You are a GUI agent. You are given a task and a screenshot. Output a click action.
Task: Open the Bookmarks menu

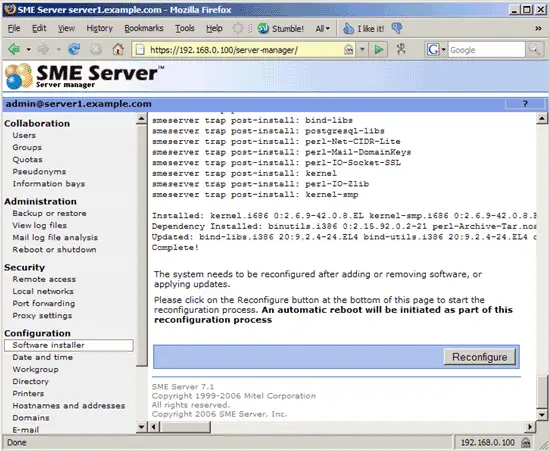[144, 28]
